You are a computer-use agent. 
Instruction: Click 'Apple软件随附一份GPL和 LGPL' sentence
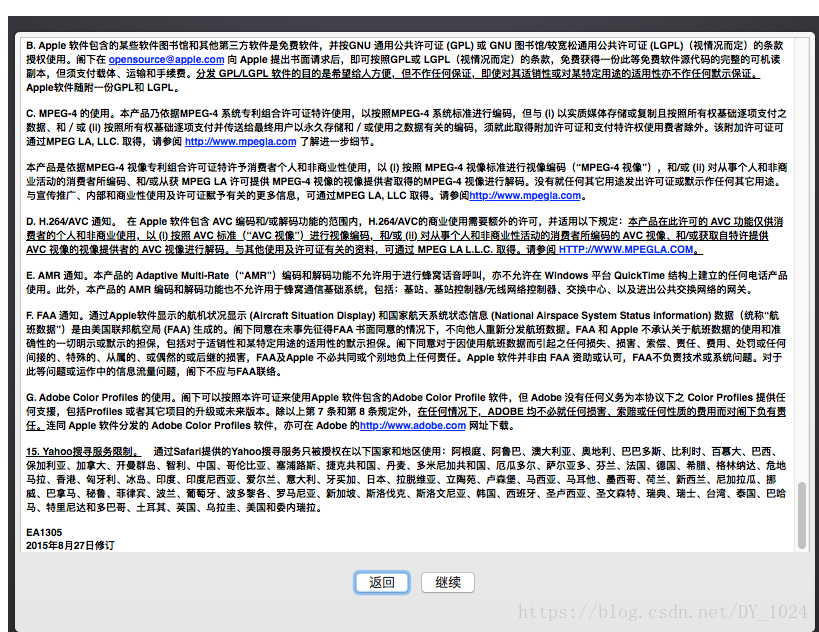click(102, 88)
